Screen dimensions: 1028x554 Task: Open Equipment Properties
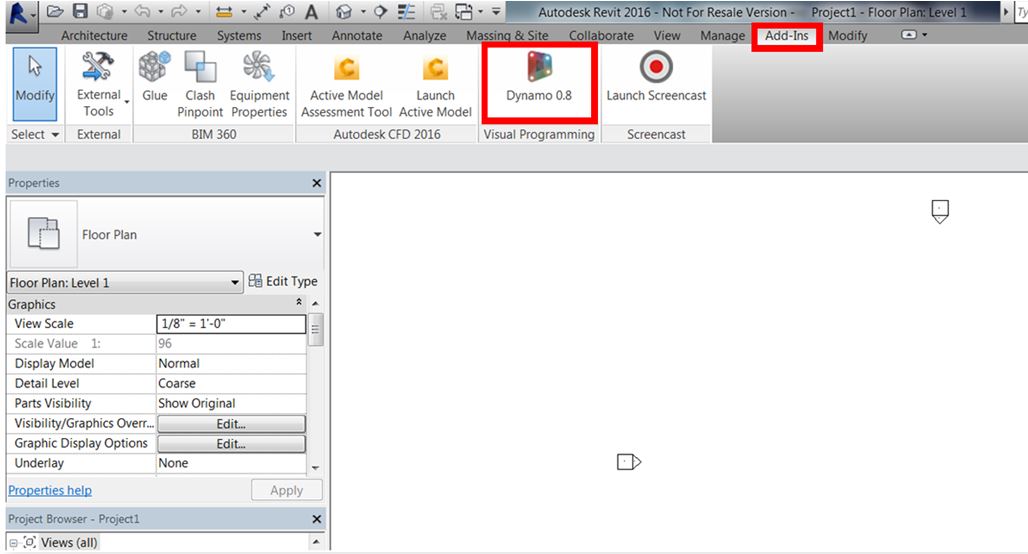click(x=259, y=85)
